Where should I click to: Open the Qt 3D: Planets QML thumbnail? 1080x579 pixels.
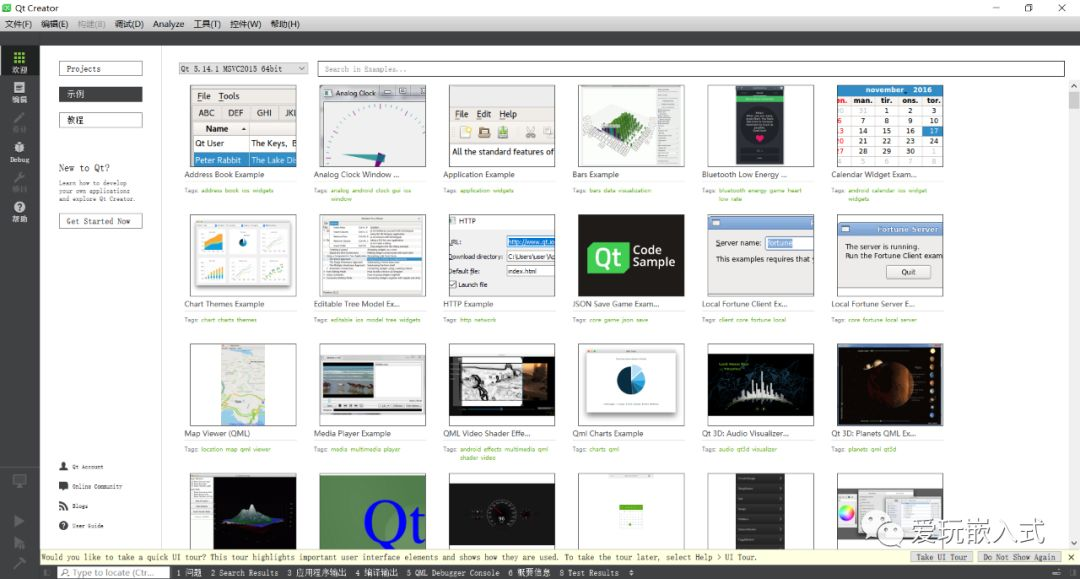tap(890, 385)
